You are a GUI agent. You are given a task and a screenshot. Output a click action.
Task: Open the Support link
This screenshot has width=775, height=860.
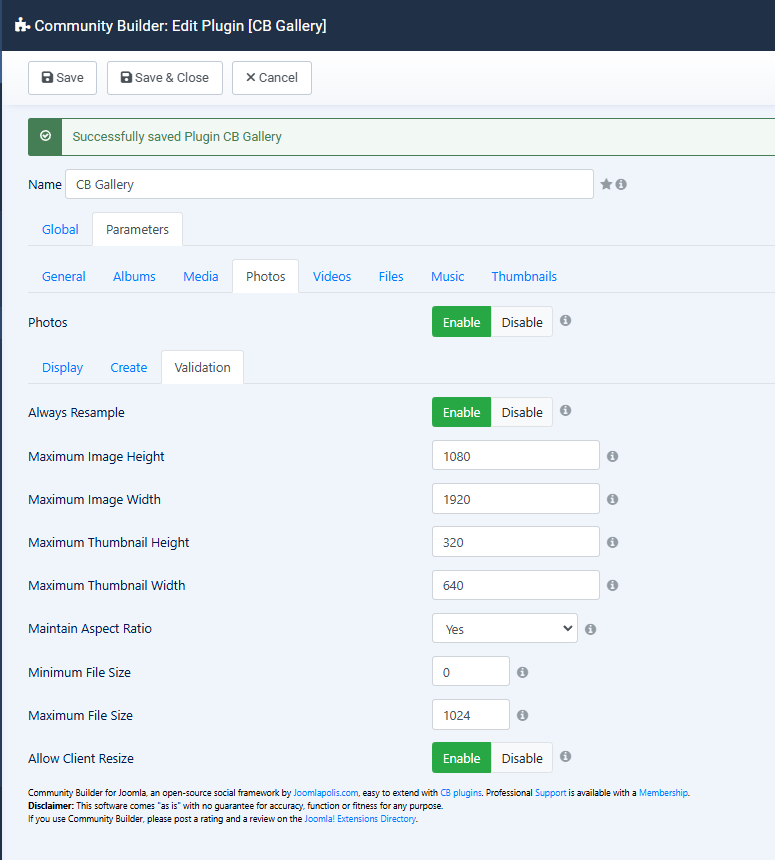(x=550, y=793)
